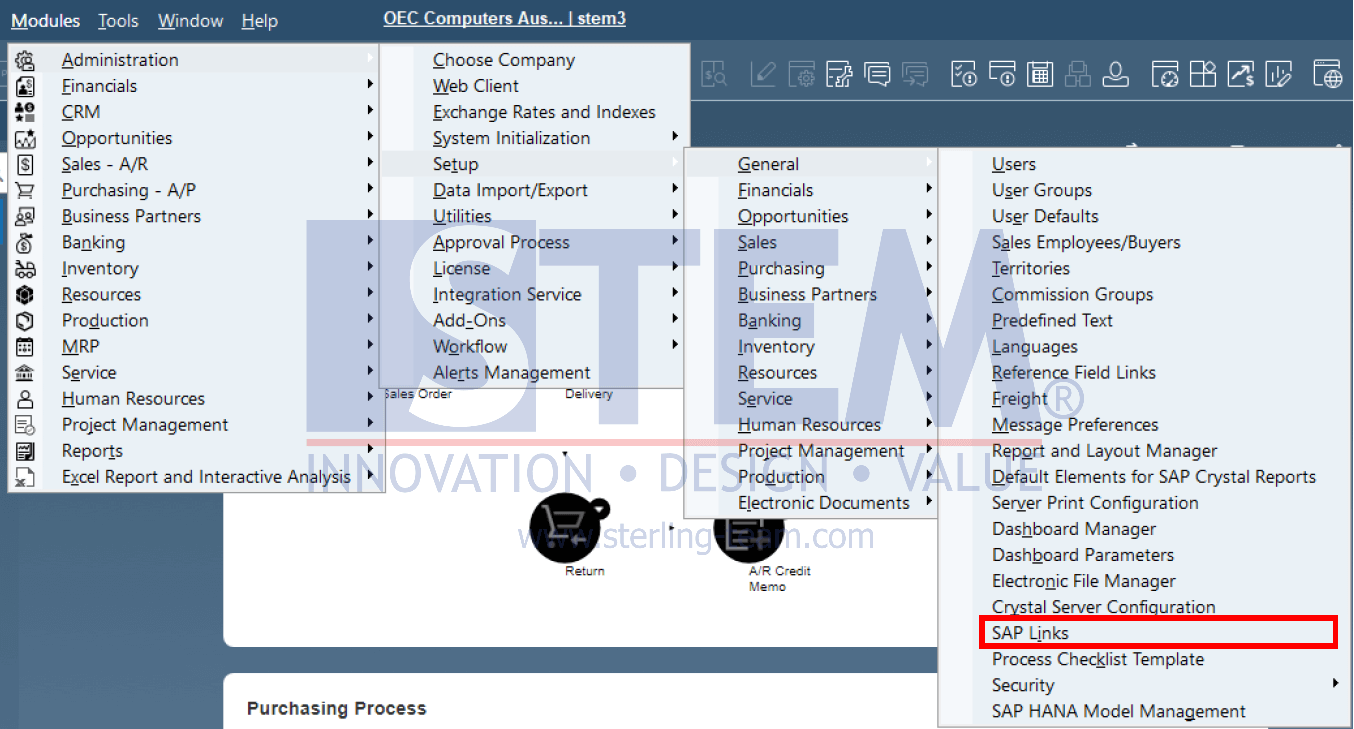Click the Banking money bag icon in Modules menu
Screen dimensions: 1354x729
pos(26,242)
